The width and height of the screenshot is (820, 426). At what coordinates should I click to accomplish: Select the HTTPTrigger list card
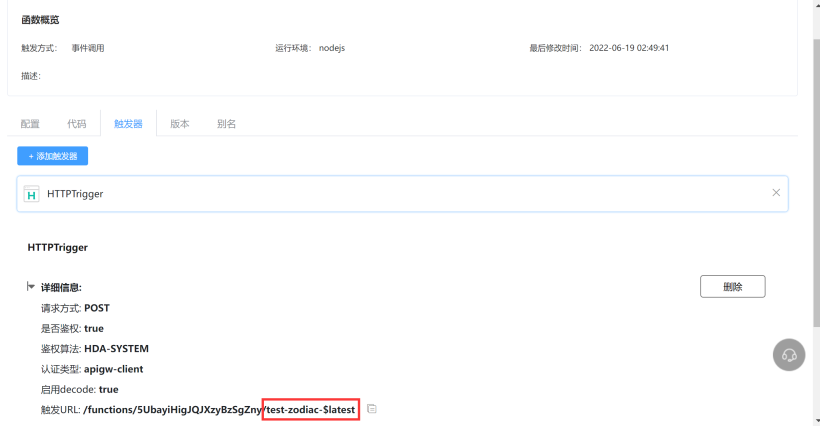(x=402, y=194)
